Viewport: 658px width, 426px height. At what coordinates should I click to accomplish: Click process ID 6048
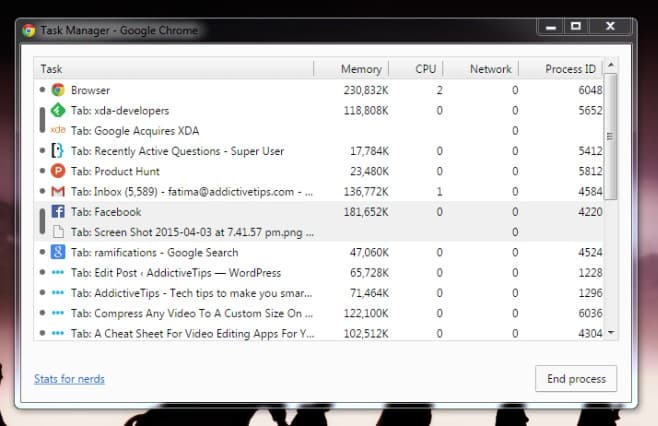[590, 90]
